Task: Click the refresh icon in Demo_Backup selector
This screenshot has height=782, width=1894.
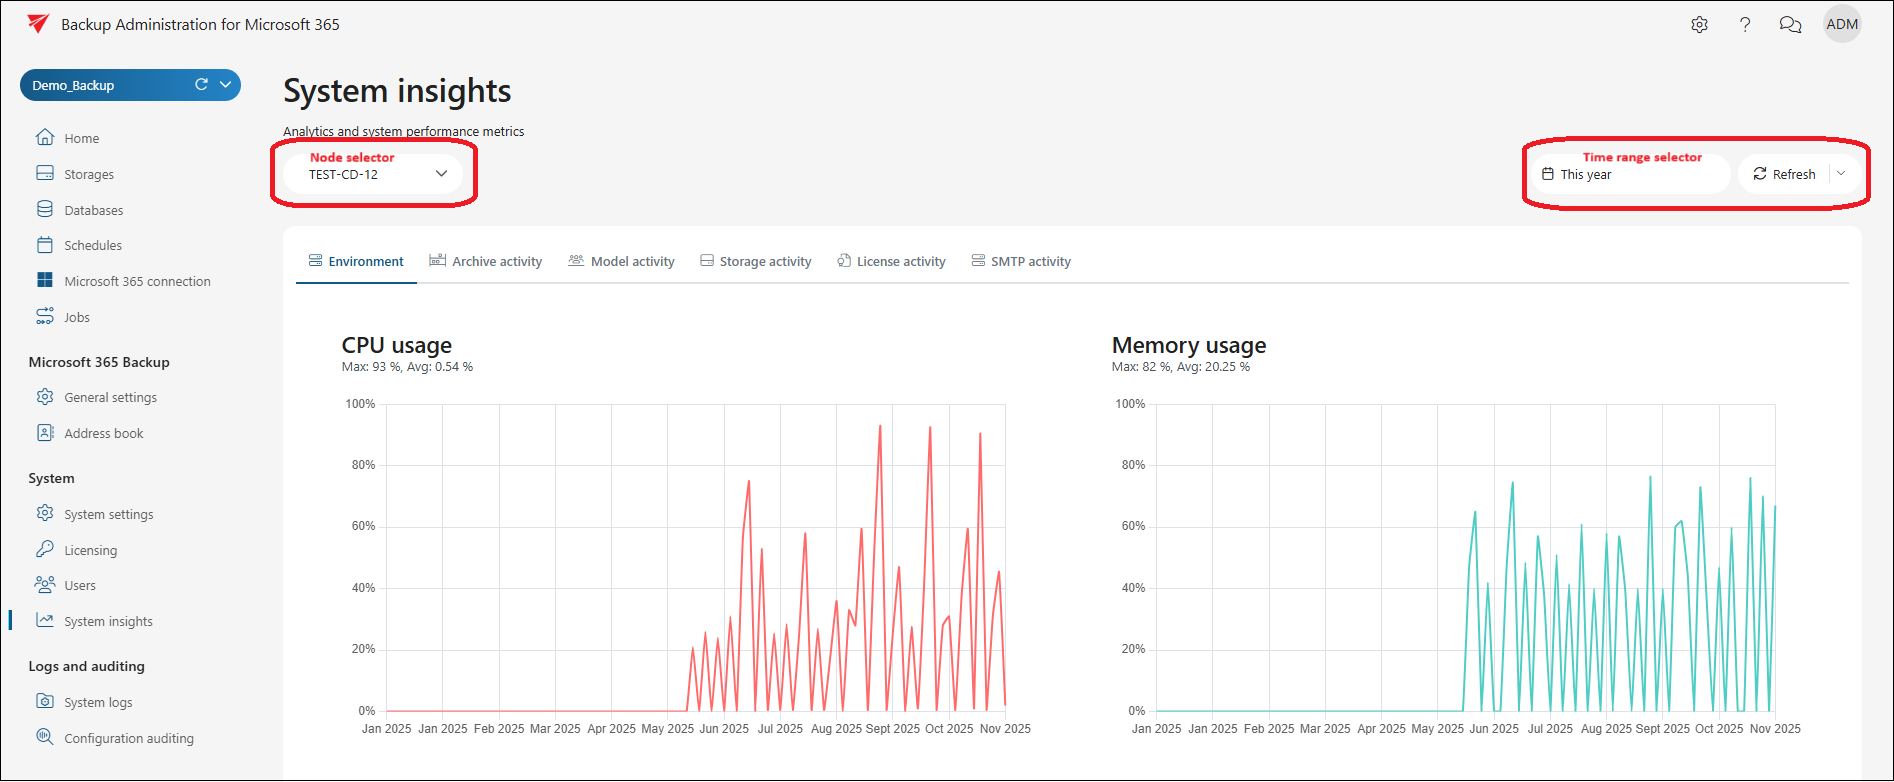Action: [x=201, y=85]
